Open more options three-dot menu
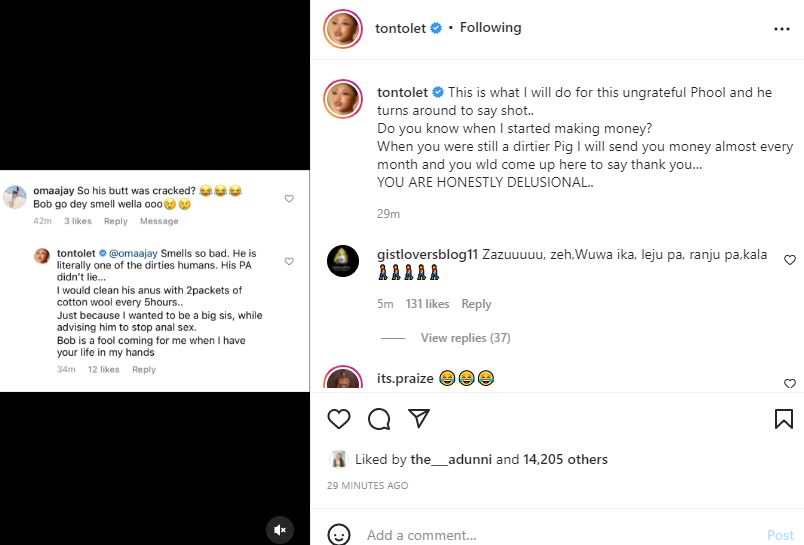Screen dimensions: 804x545 coord(782,29)
